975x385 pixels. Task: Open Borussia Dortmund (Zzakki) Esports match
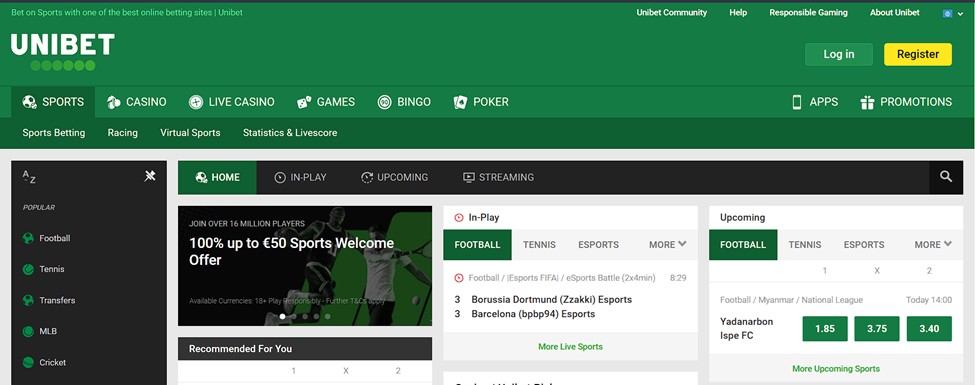pyautogui.click(x=552, y=299)
